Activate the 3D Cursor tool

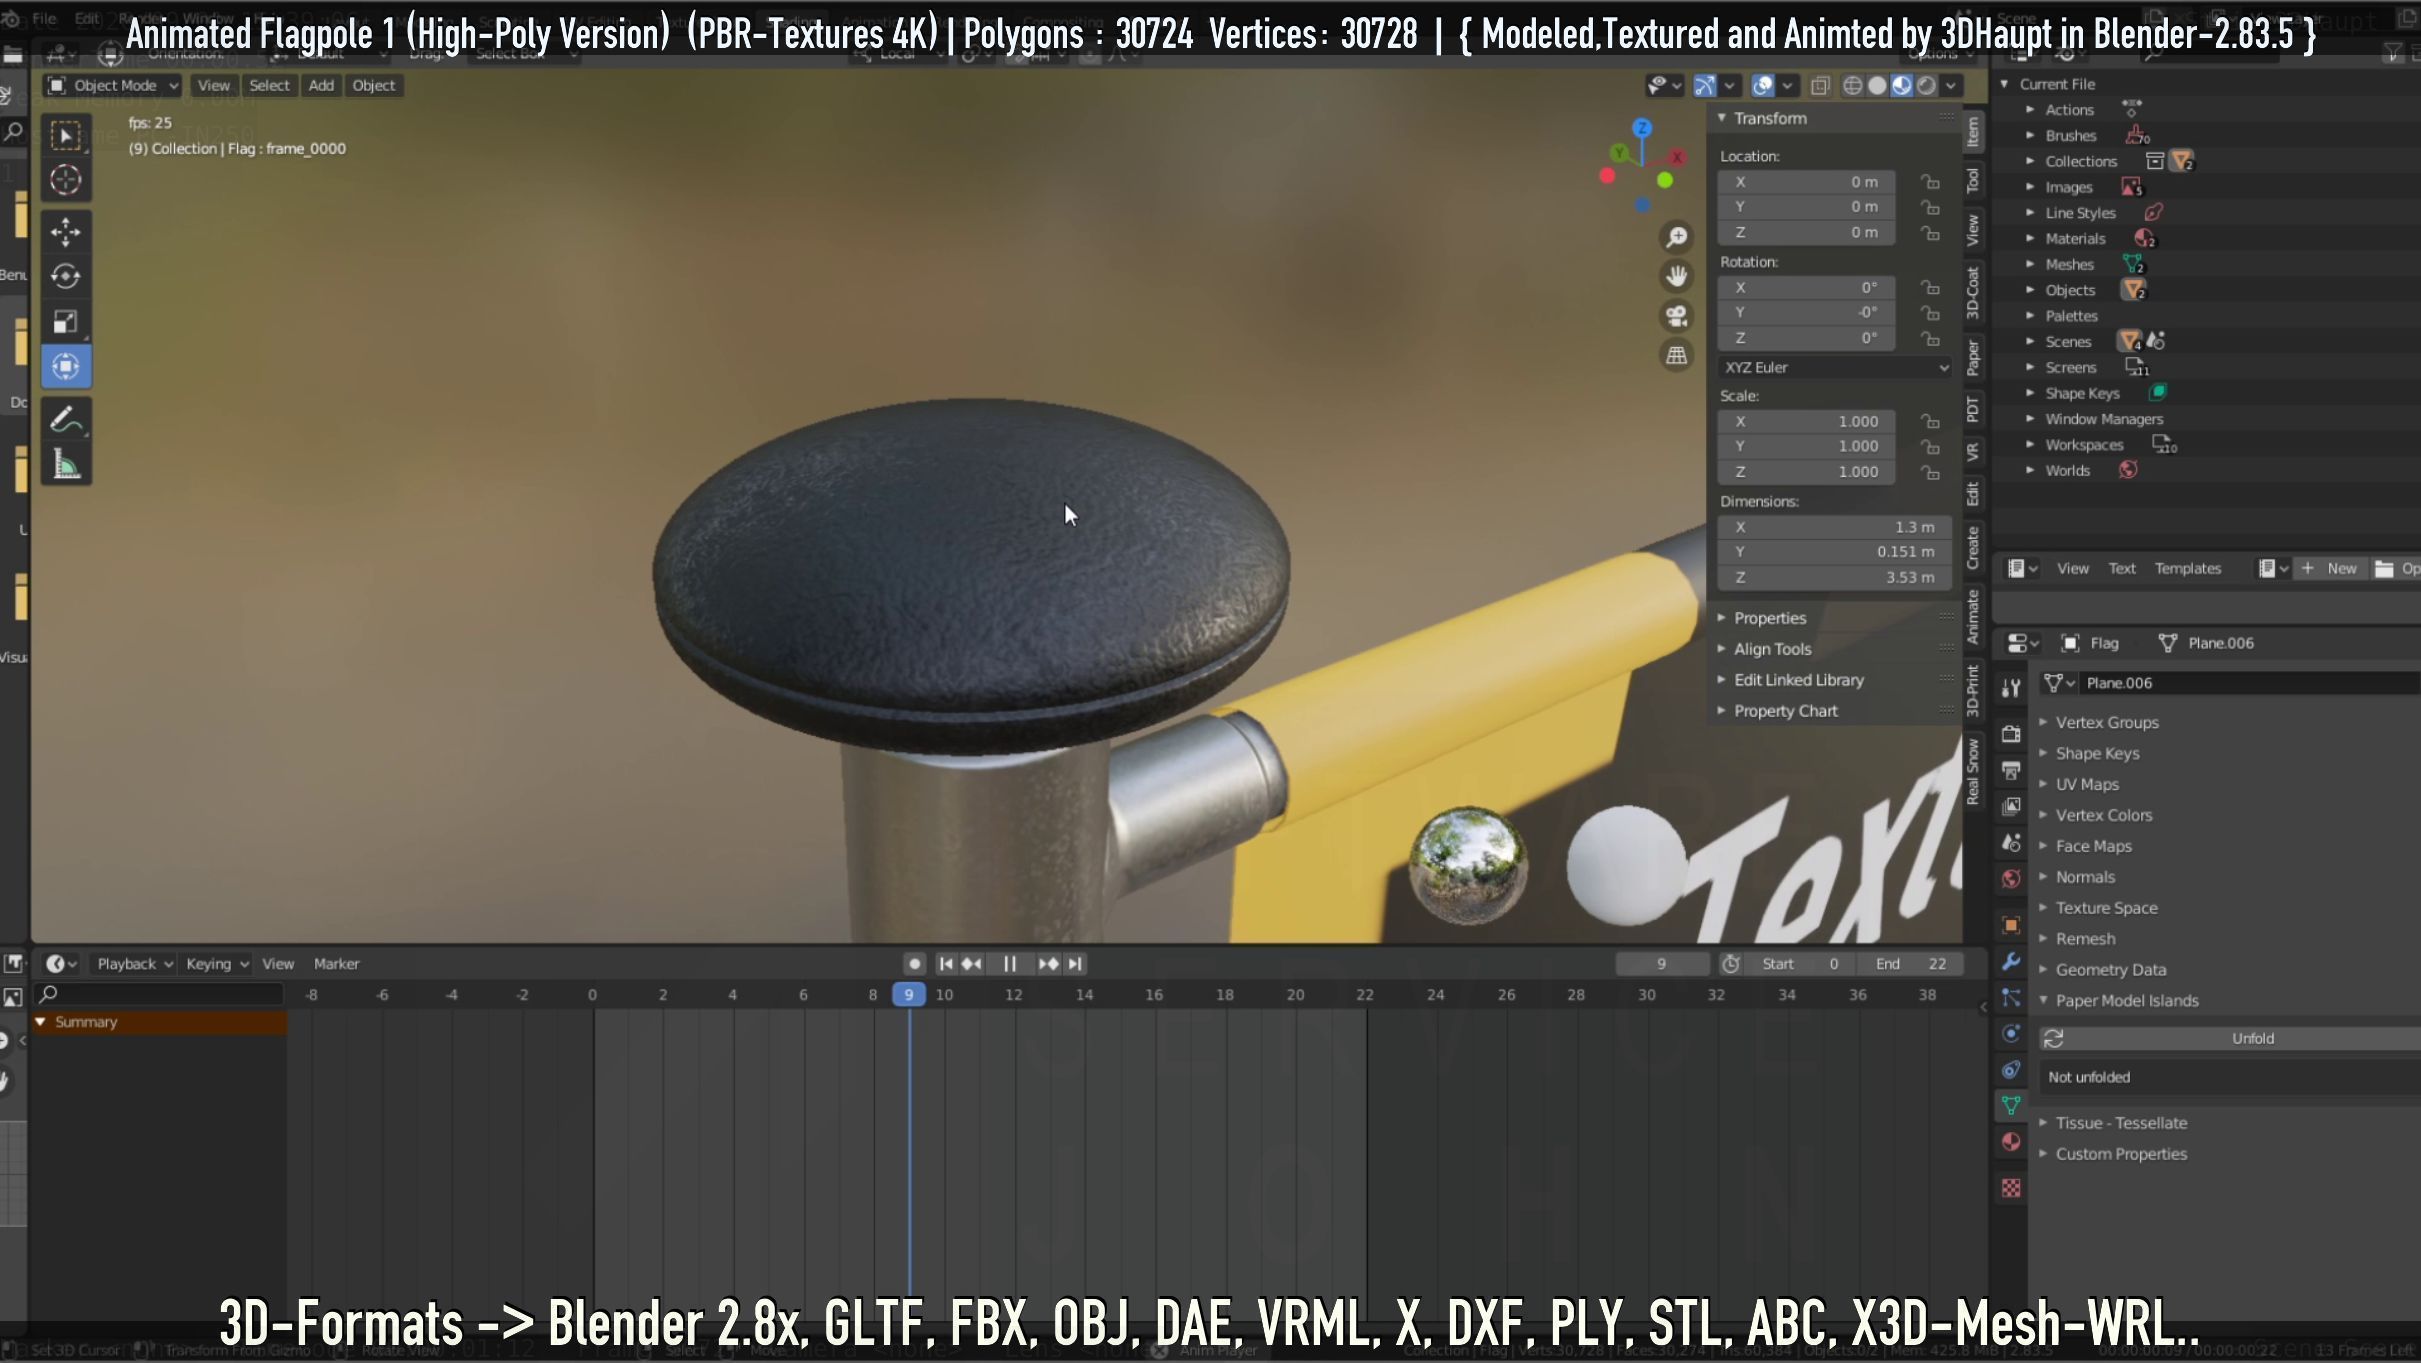(x=66, y=180)
